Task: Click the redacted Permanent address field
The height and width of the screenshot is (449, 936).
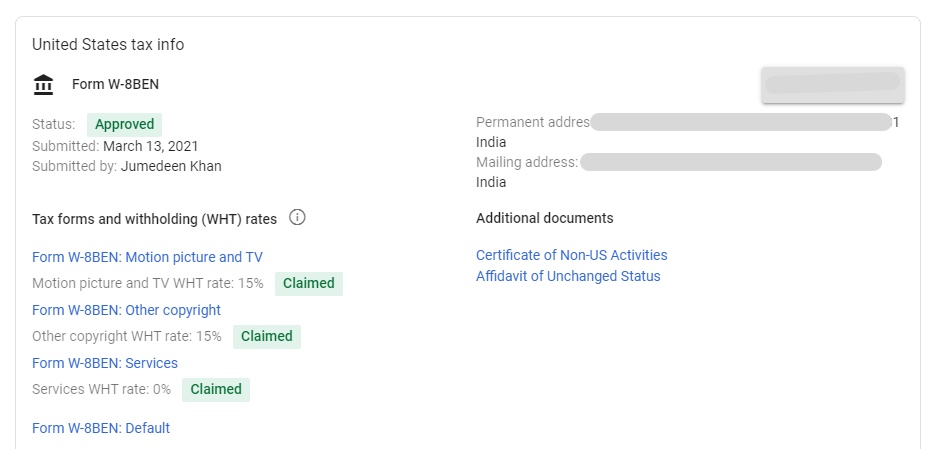Action: click(x=741, y=122)
